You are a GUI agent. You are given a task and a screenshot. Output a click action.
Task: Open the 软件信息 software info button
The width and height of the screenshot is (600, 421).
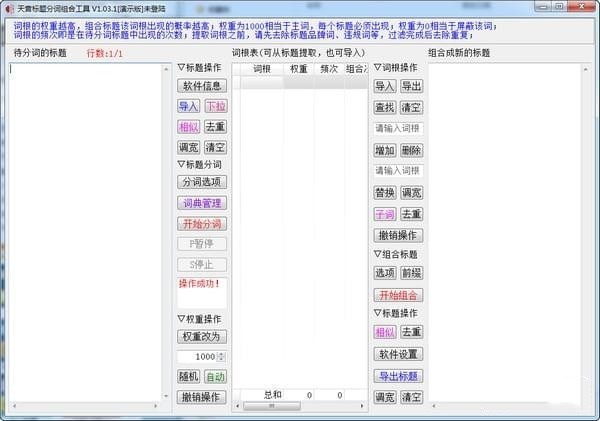(202, 86)
